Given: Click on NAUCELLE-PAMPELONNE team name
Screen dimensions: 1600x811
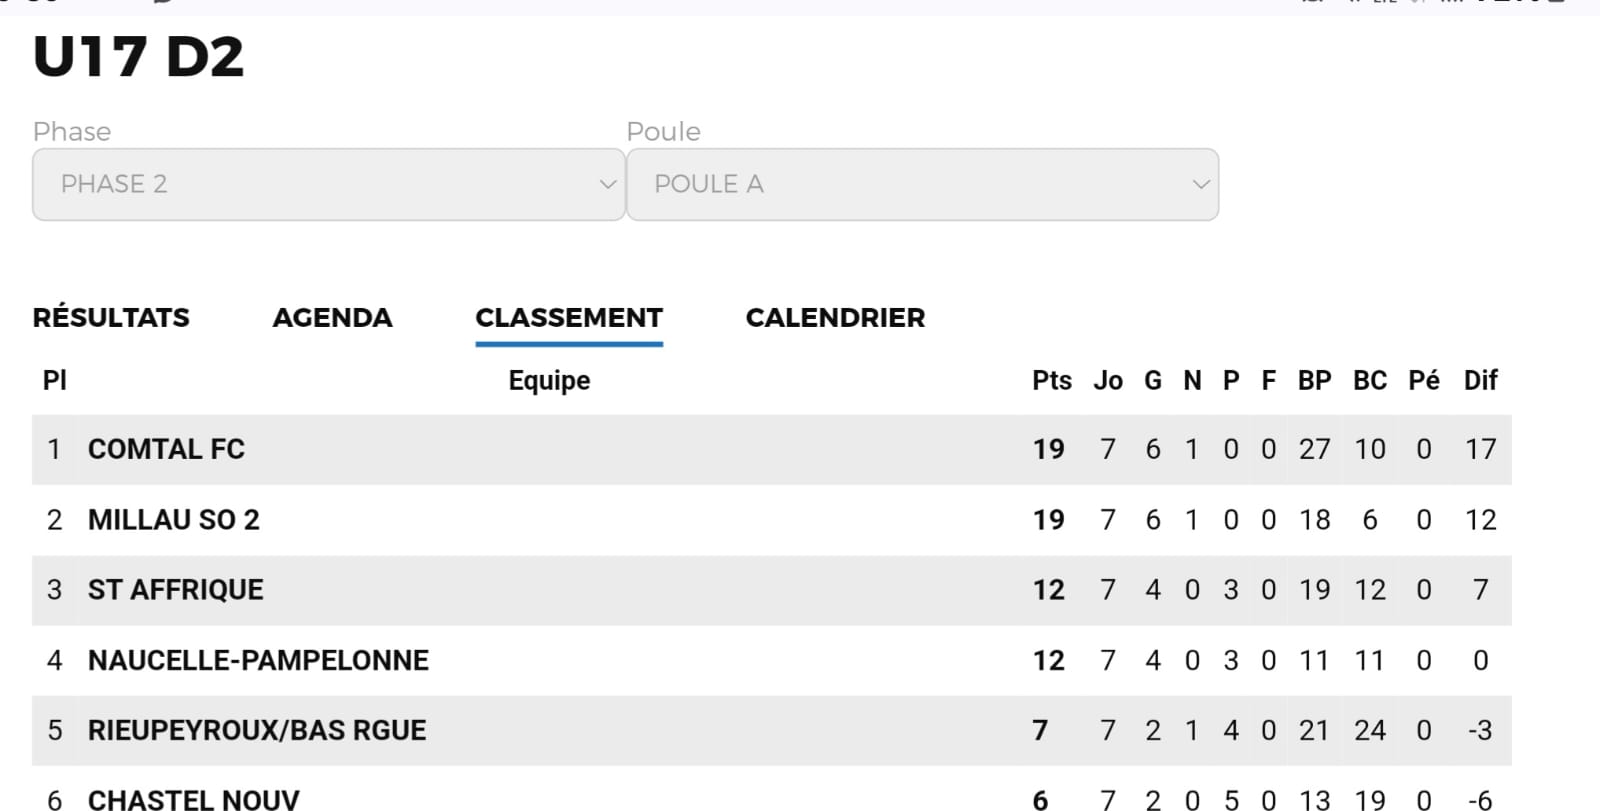Looking at the screenshot, I should point(258,661).
